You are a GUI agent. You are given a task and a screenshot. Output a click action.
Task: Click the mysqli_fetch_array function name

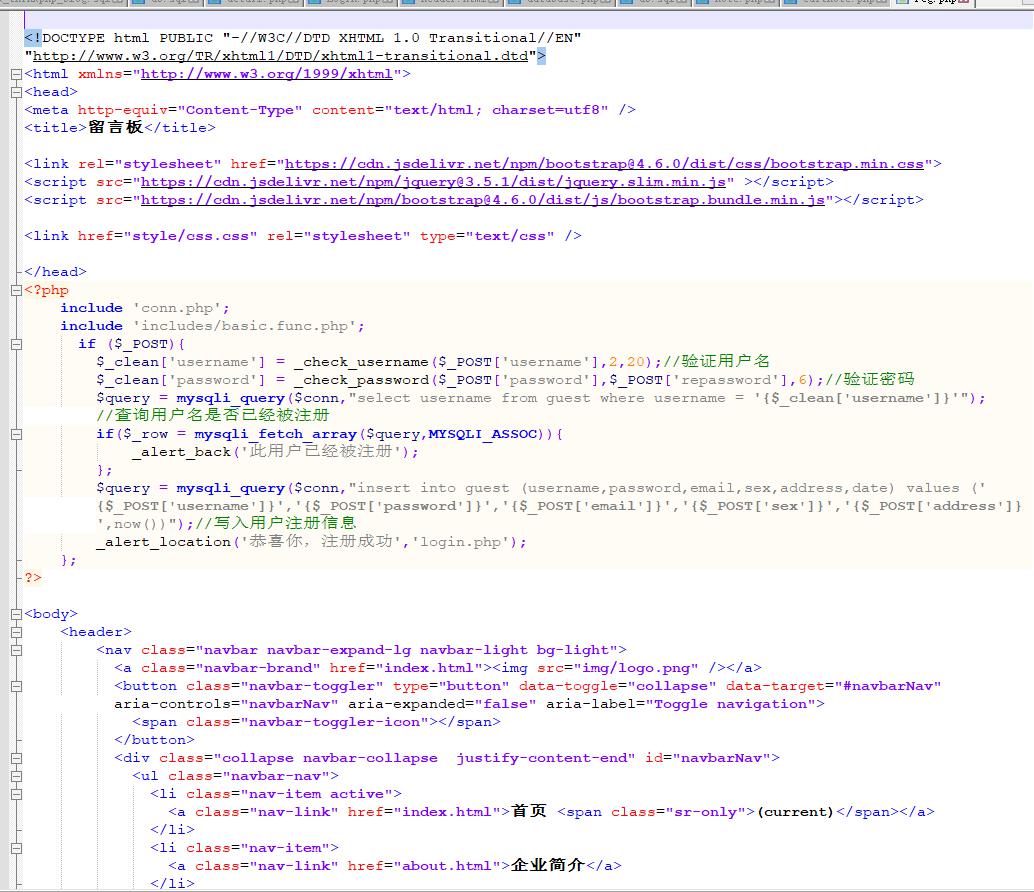coord(276,434)
